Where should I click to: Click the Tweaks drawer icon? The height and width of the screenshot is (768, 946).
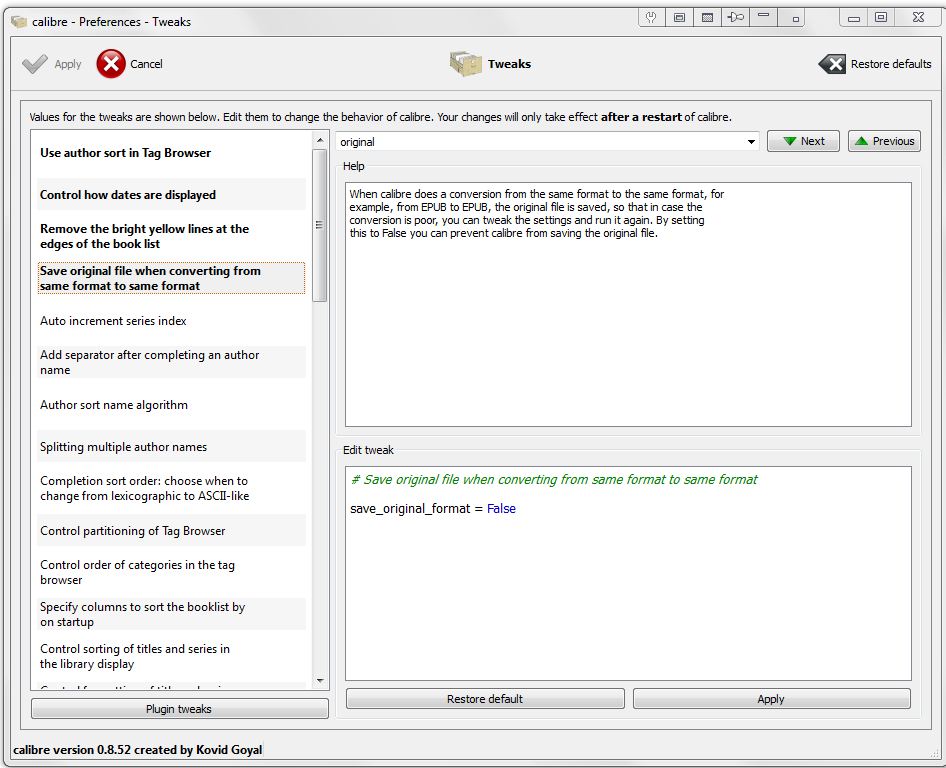point(465,63)
